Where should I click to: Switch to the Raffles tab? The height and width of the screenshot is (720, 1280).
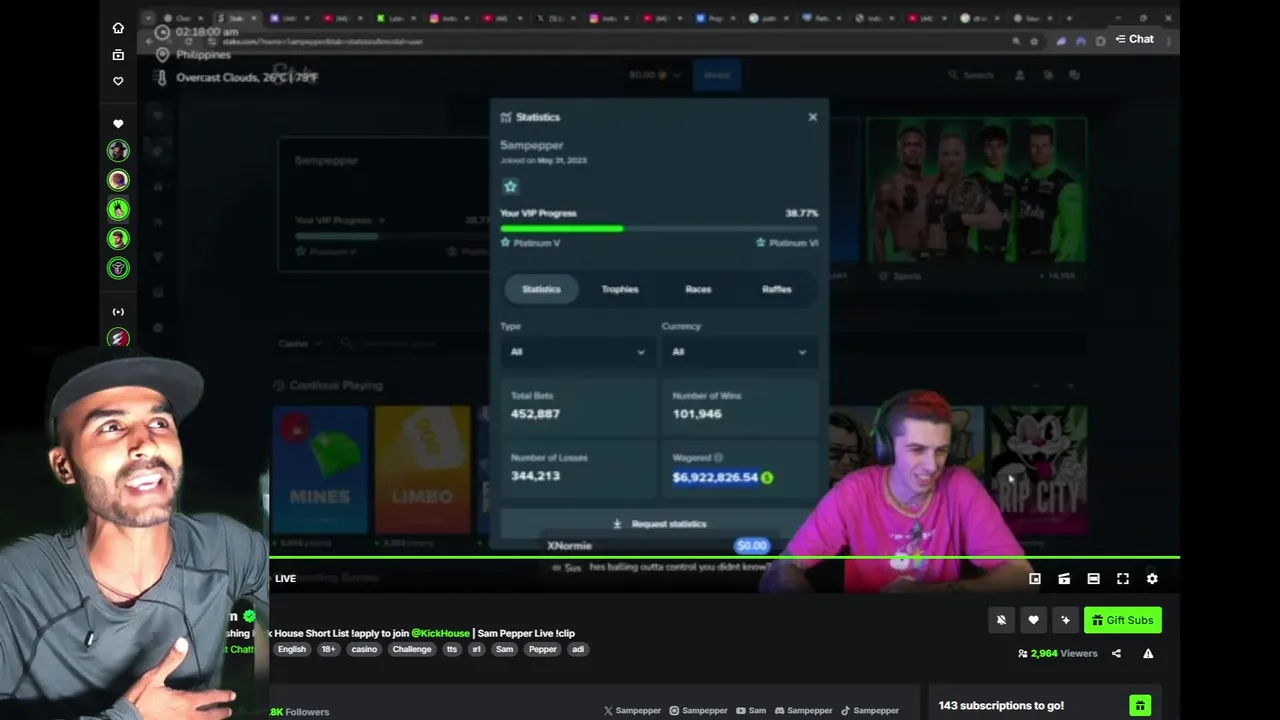coord(777,289)
